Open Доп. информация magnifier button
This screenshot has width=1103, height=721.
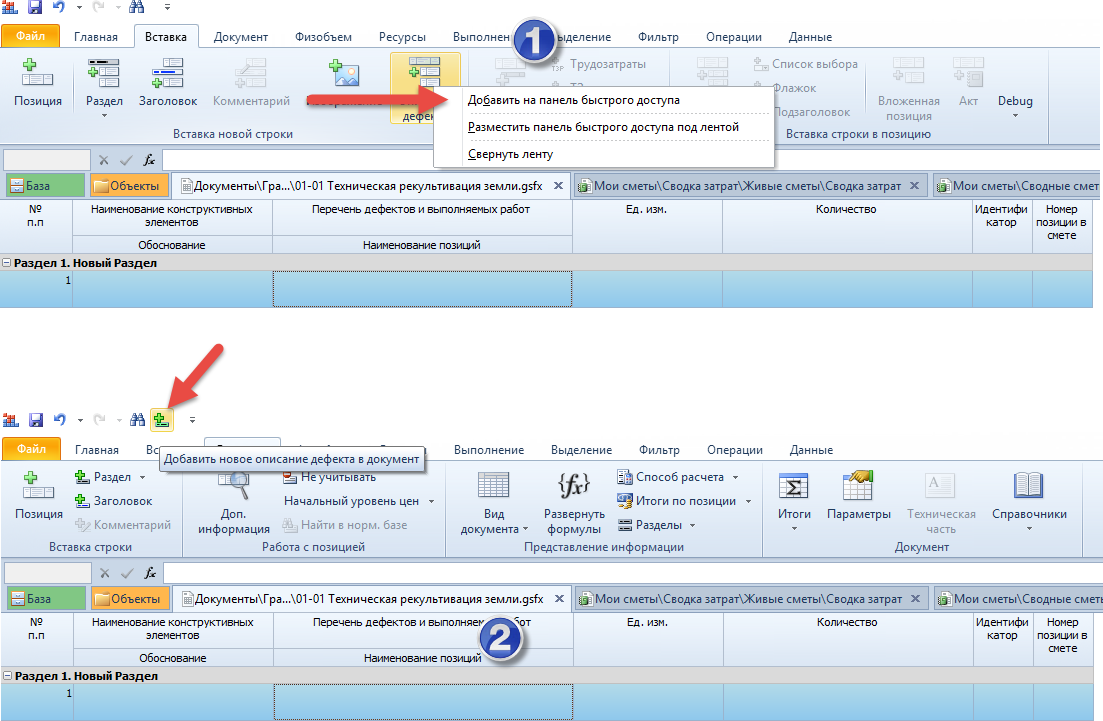(x=234, y=502)
